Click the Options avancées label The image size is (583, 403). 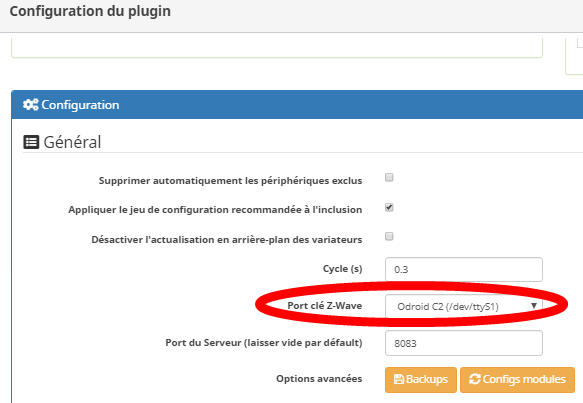coord(319,379)
